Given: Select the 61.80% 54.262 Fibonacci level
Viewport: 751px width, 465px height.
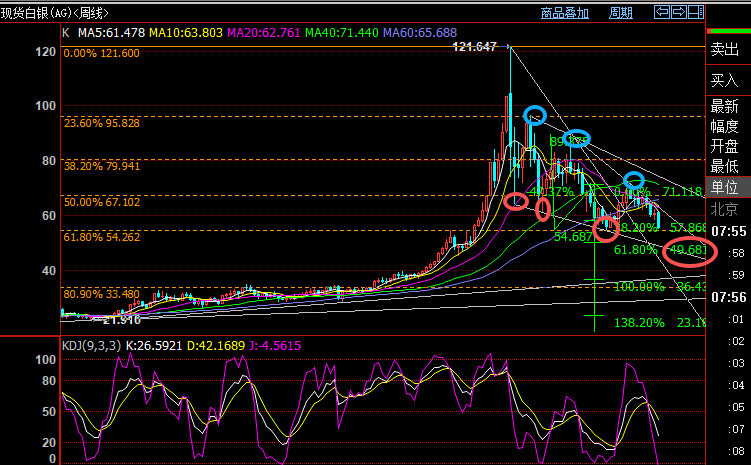Looking at the screenshot, I should click(x=102, y=237).
